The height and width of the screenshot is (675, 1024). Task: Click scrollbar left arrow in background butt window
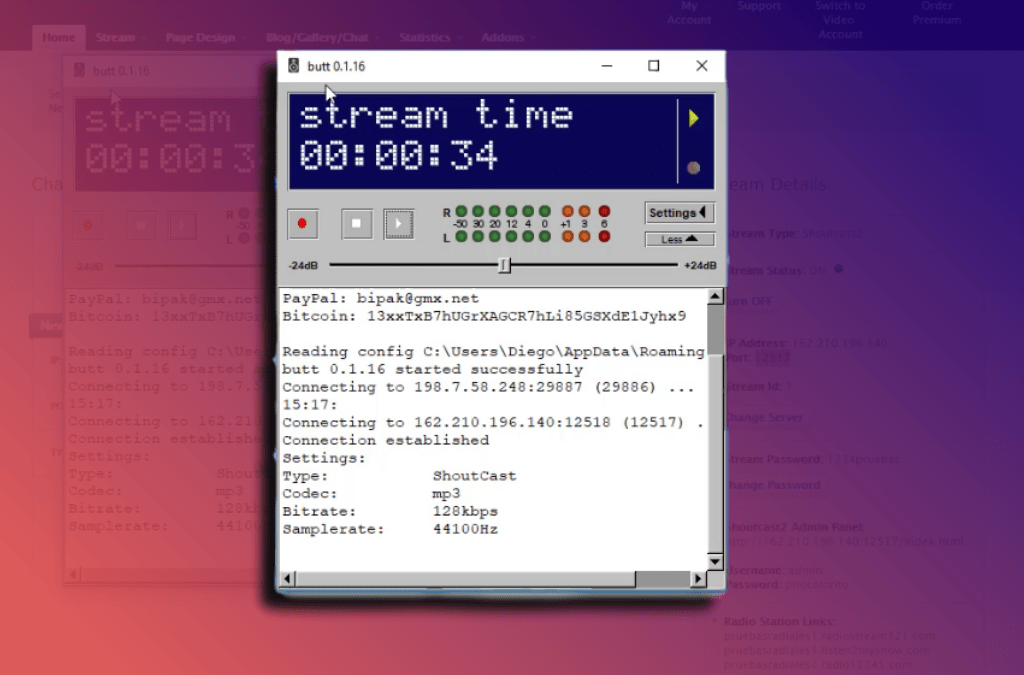pos(73,574)
